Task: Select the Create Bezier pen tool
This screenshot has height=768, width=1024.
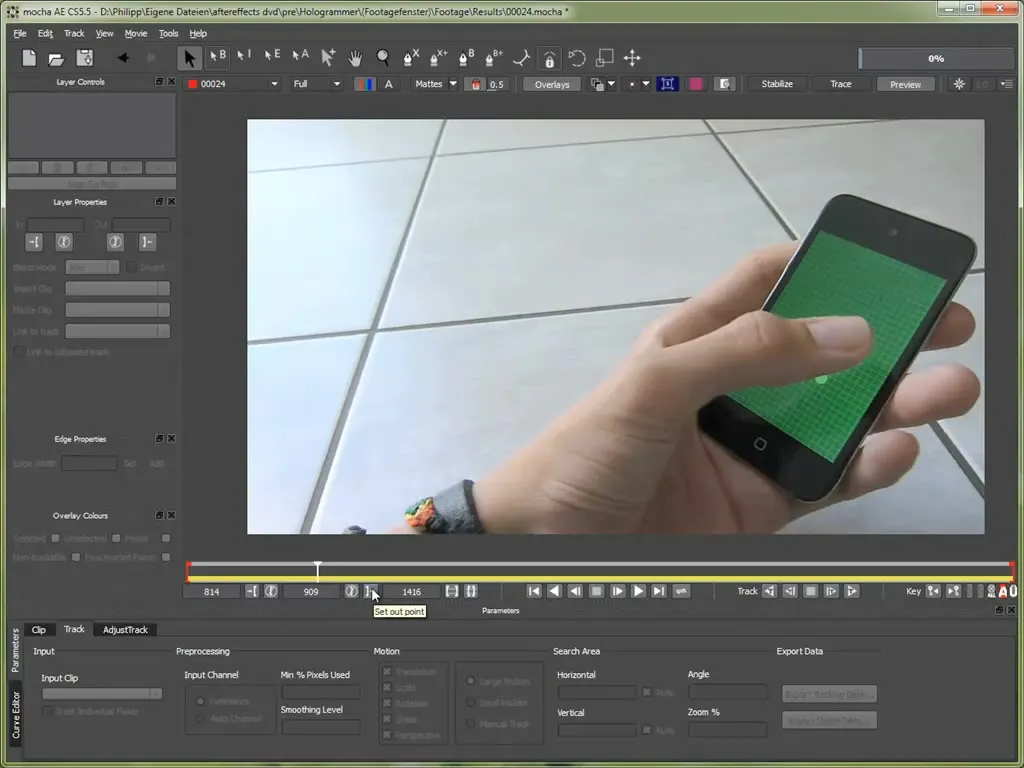Action: coord(466,58)
